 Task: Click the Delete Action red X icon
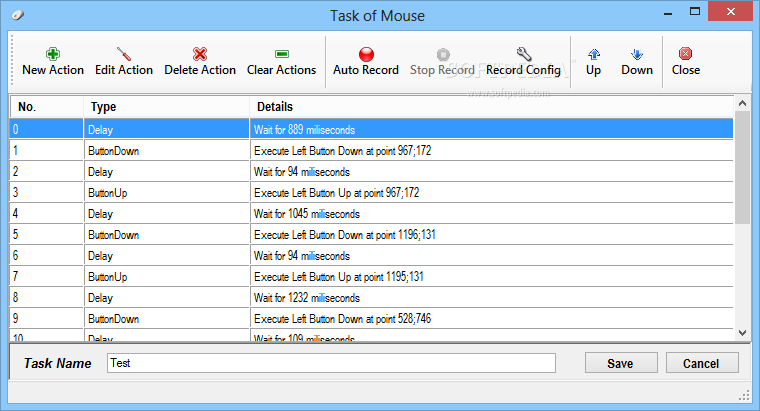click(x=200, y=54)
